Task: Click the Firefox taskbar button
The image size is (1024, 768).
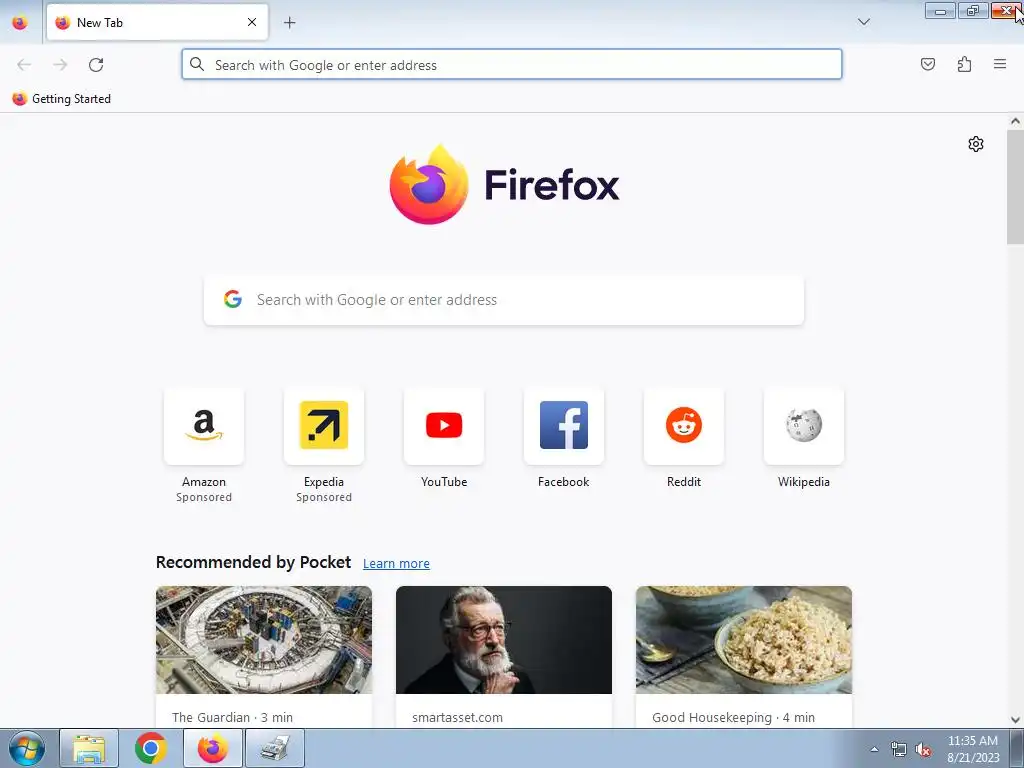Action: tap(213, 748)
